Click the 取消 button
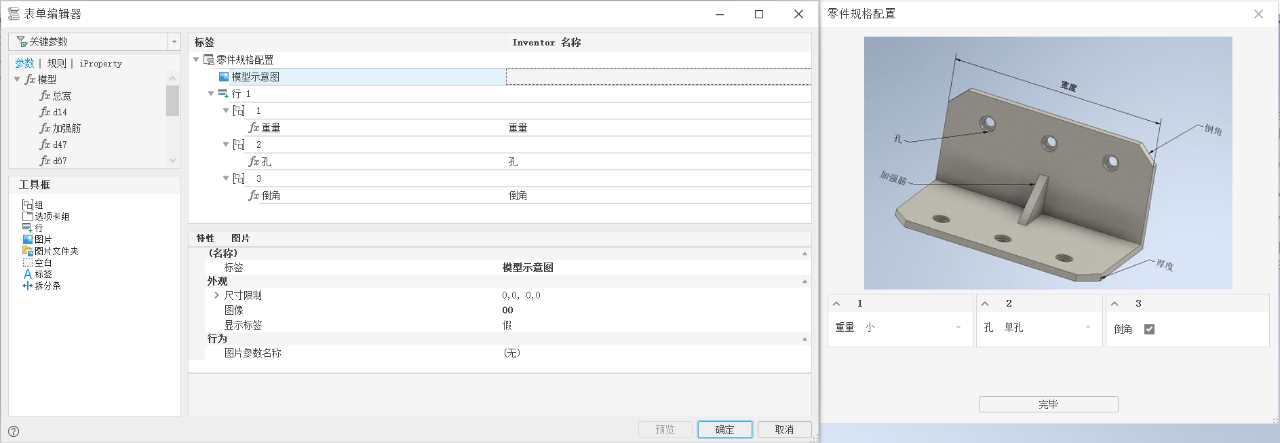1280x443 pixels. click(x=784, y=430)
